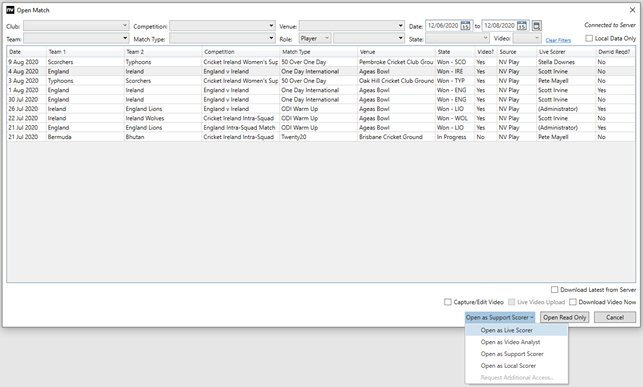Enable Capture/Edit Video checkbox
Viewport: 643px width, 387px height.
pyautogui.click(x=448, y=302)
